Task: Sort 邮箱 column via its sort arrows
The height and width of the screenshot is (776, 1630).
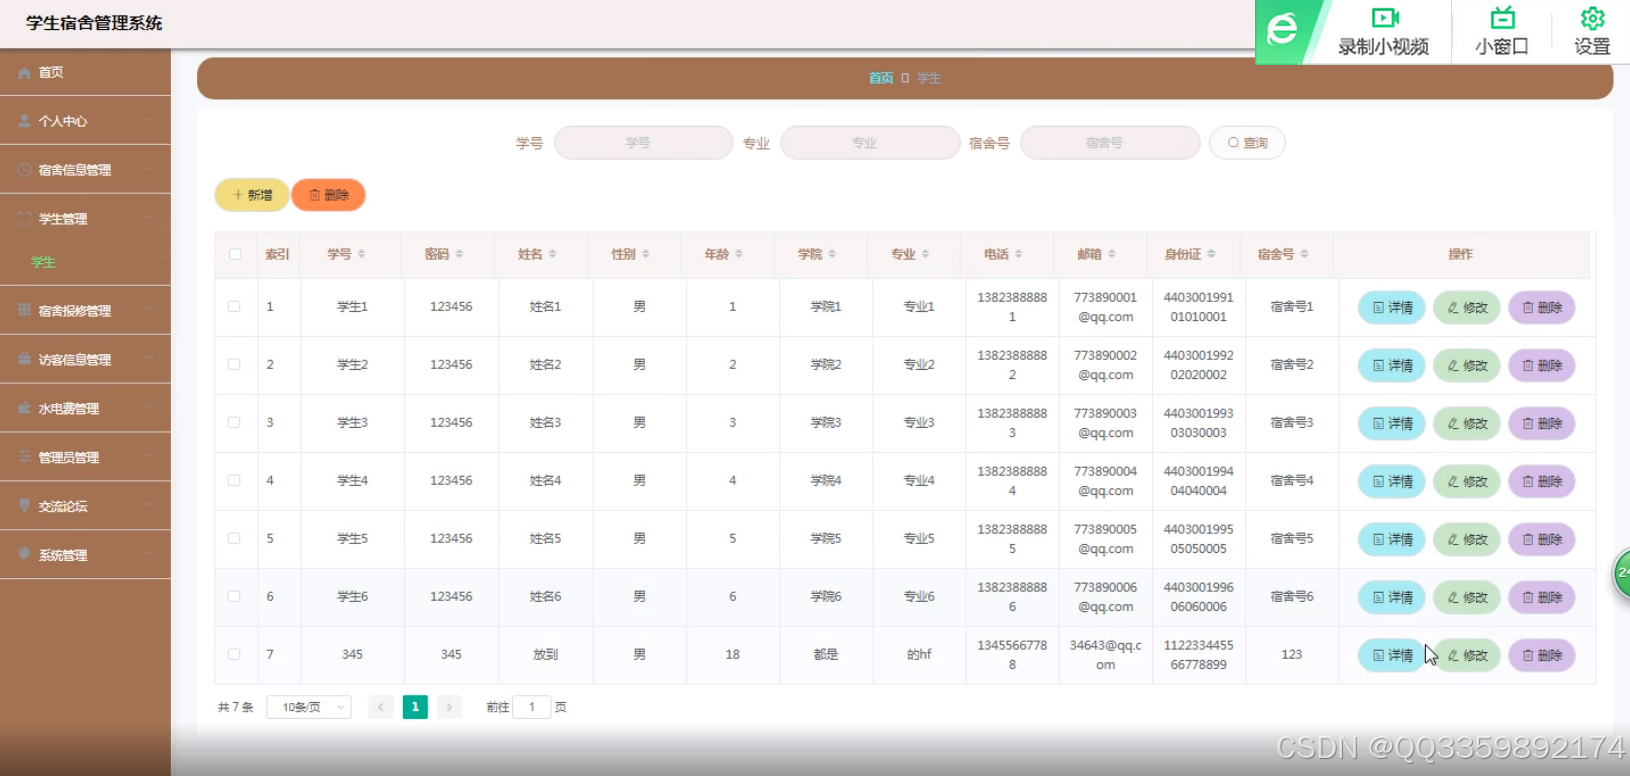Action: coord(1111,254)
